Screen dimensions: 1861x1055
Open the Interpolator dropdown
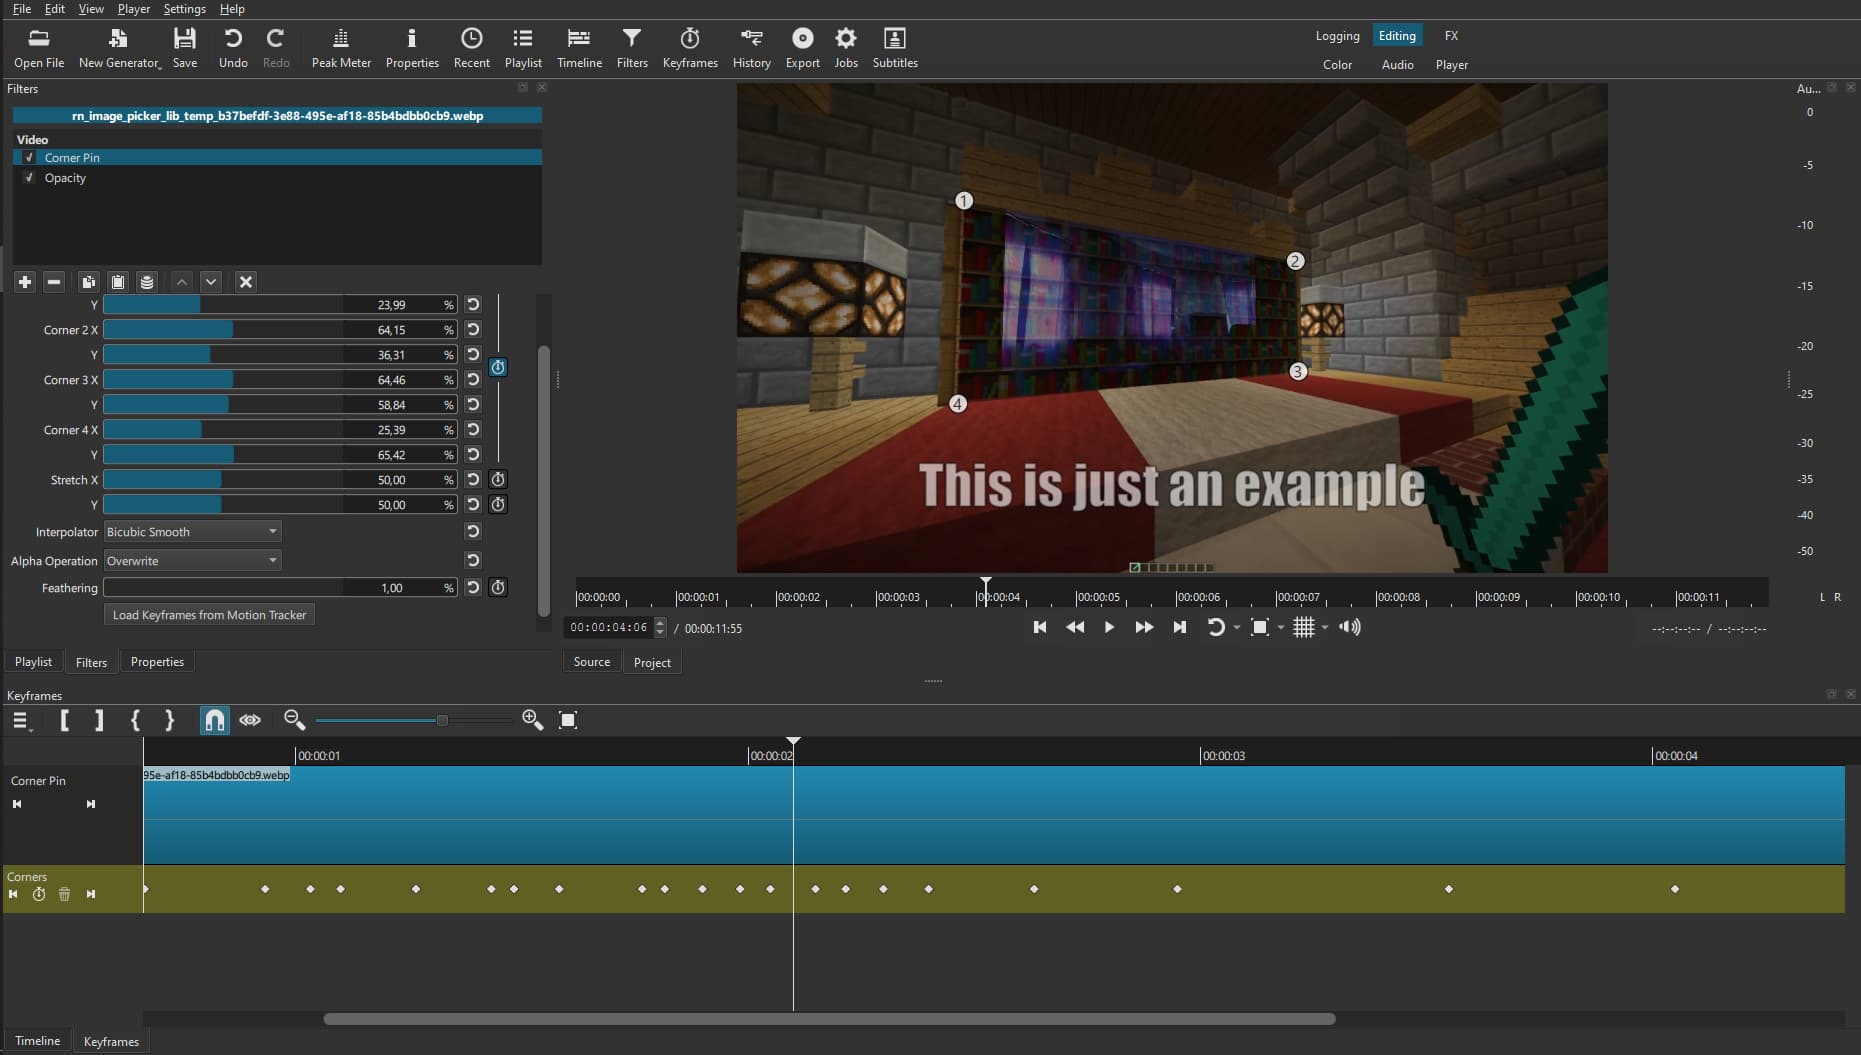[x=192, y=532]
